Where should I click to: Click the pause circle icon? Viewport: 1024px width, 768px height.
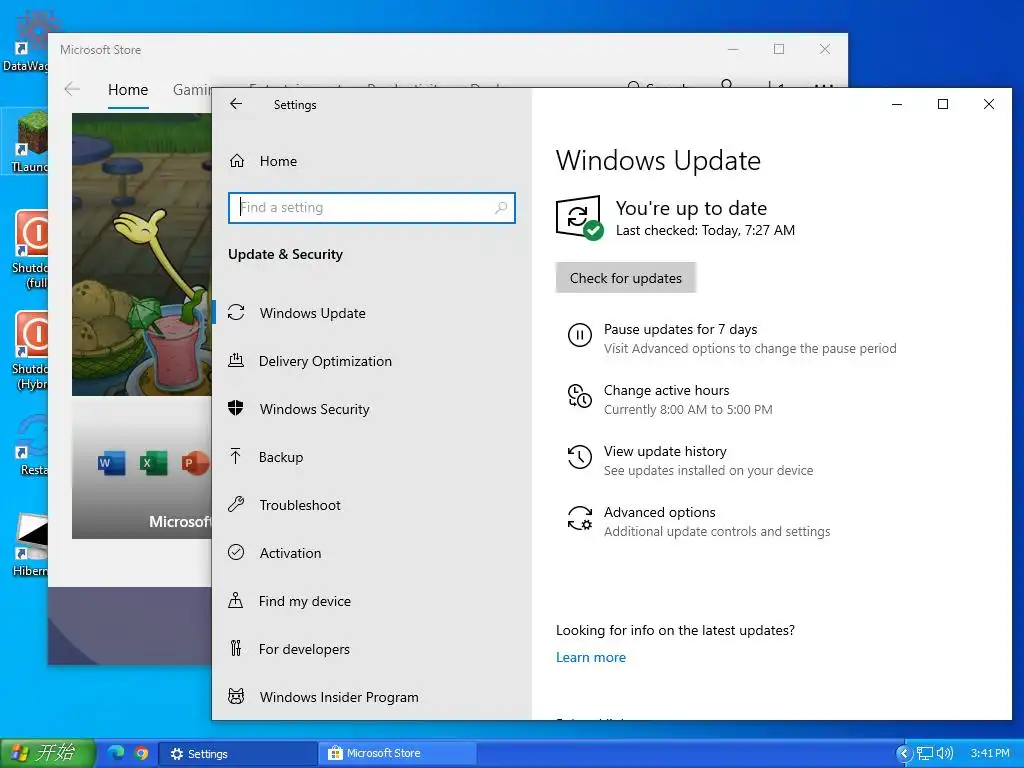pyautogui.click(x=579, y=335)
